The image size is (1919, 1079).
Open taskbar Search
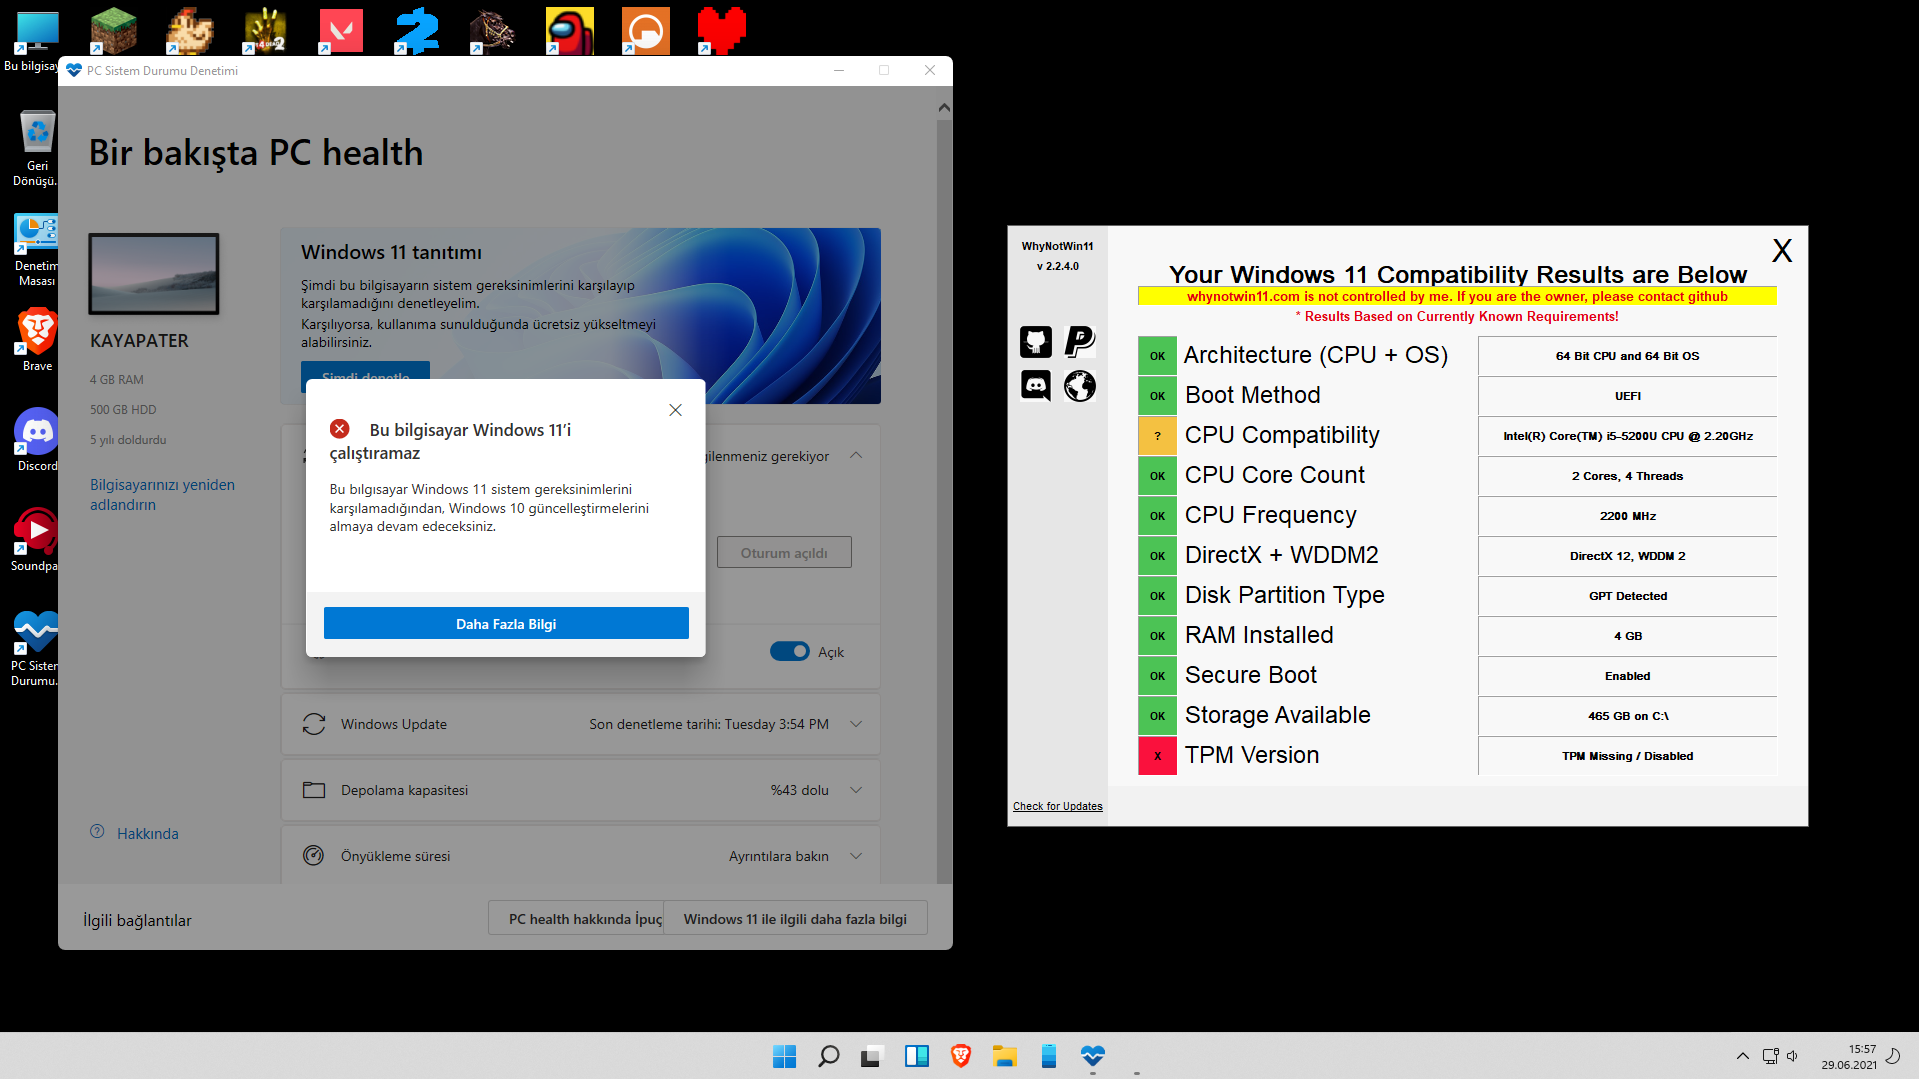828,1056
